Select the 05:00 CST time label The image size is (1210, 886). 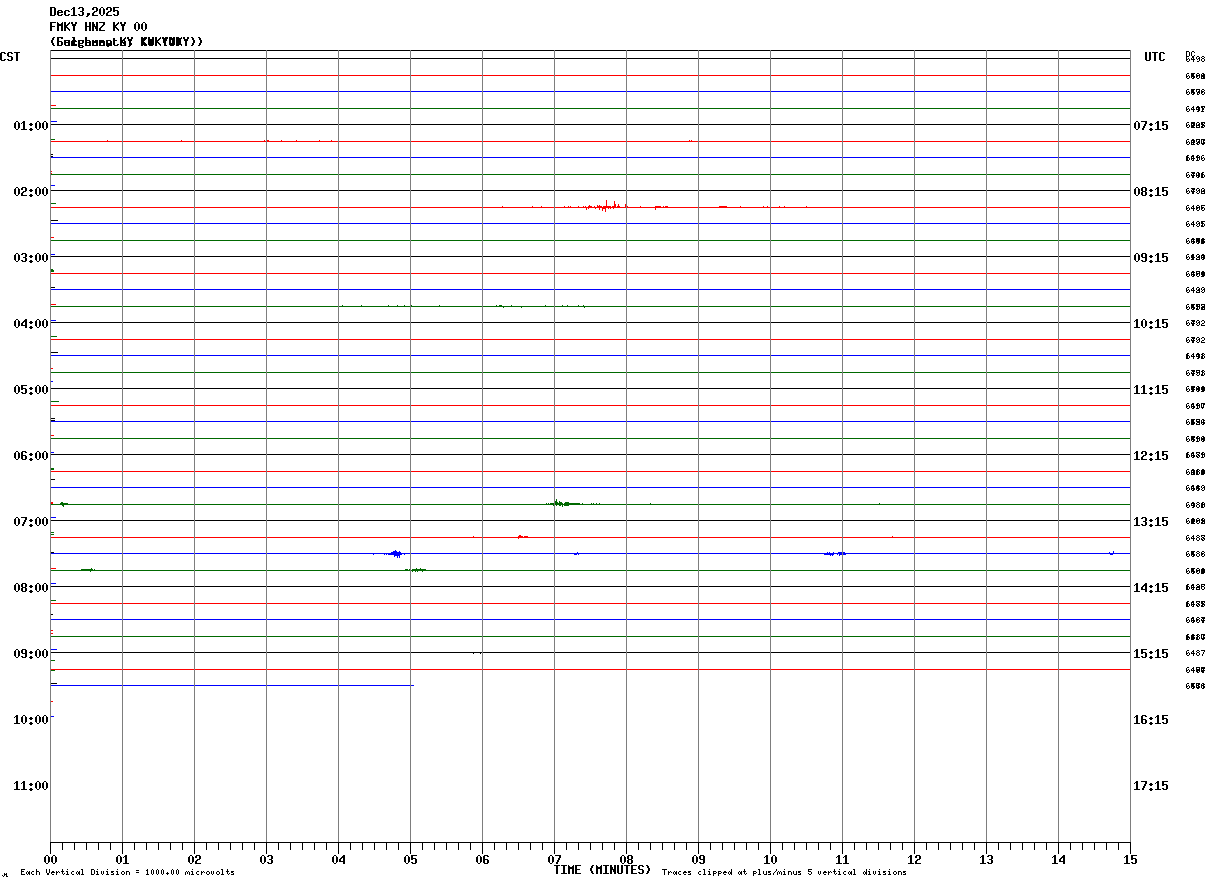(31, 389)
